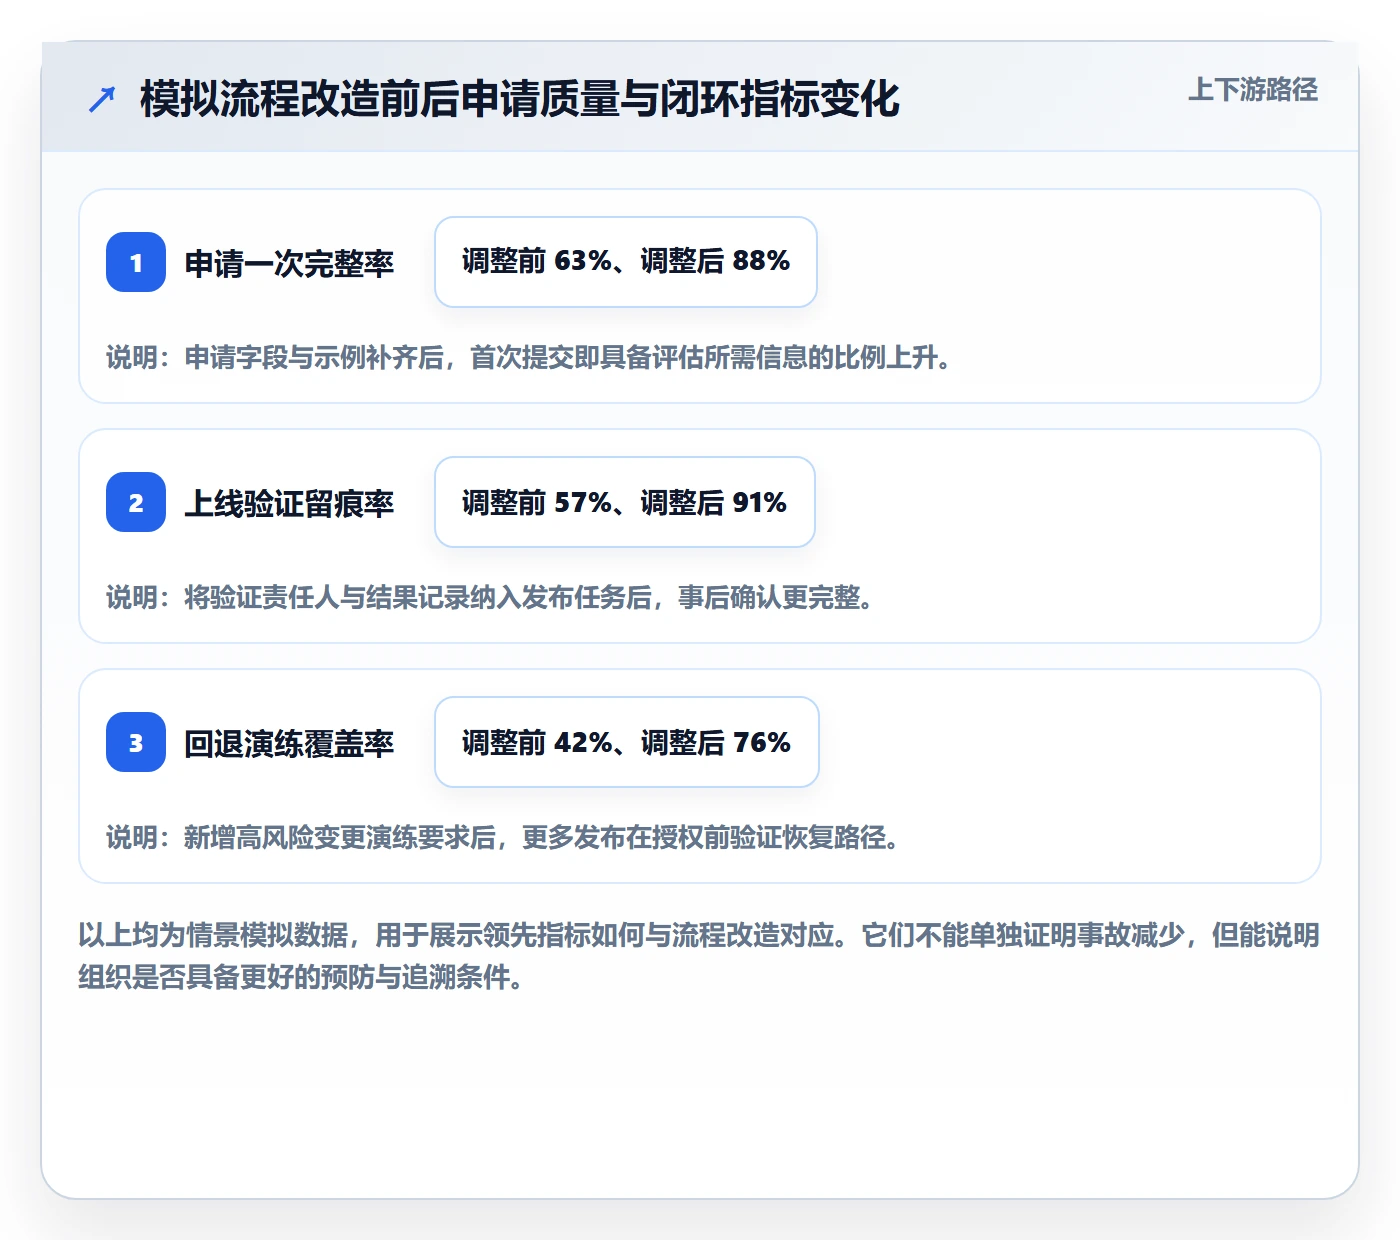
Task: Click the note starting 说明：申请字段与示例补齐后
Action: click(x=528, y=357)
